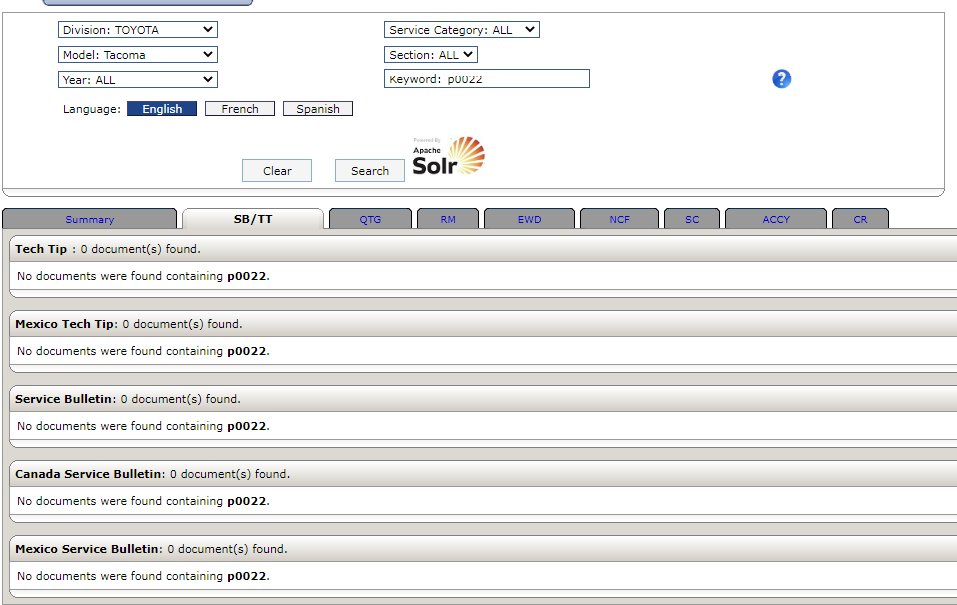Click the Mexico Tech Tip section header
Viewport: 957px width, 605px height.
[483, 324]
